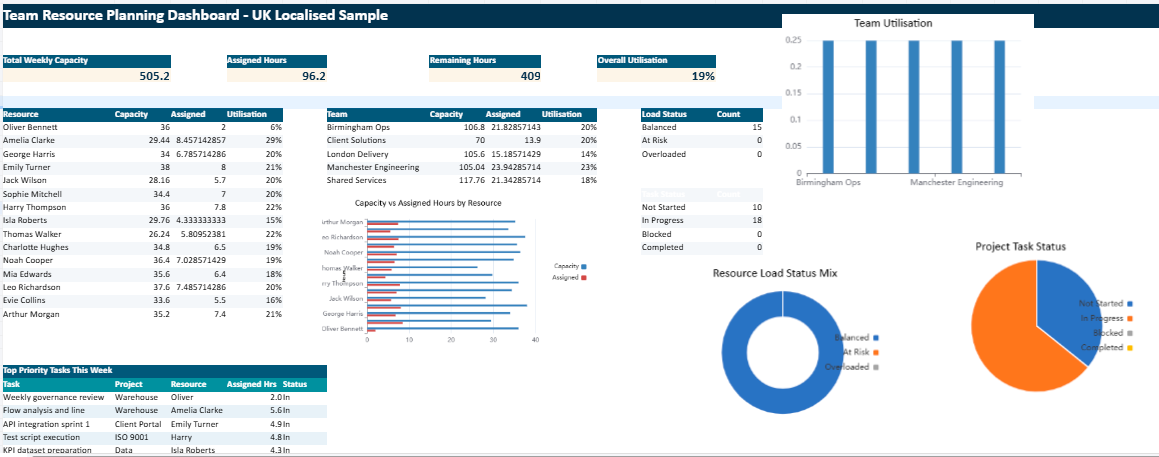Click Oliver Bennett in the Resource table

pyautogui.click(x=30, y=127)
